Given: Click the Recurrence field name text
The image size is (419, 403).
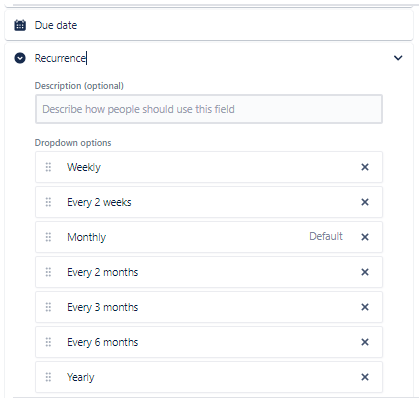Looking at the screenshot, I should coord(60,58).
